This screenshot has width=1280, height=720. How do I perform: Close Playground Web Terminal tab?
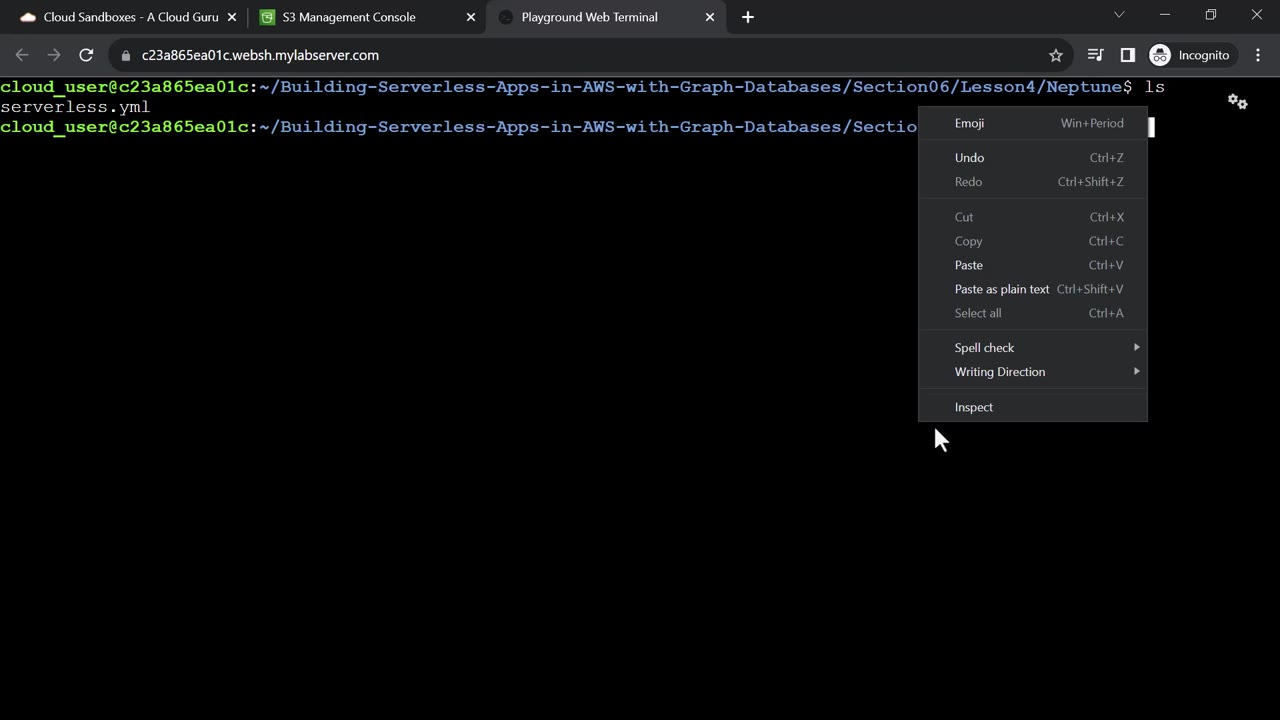[710, 17]
